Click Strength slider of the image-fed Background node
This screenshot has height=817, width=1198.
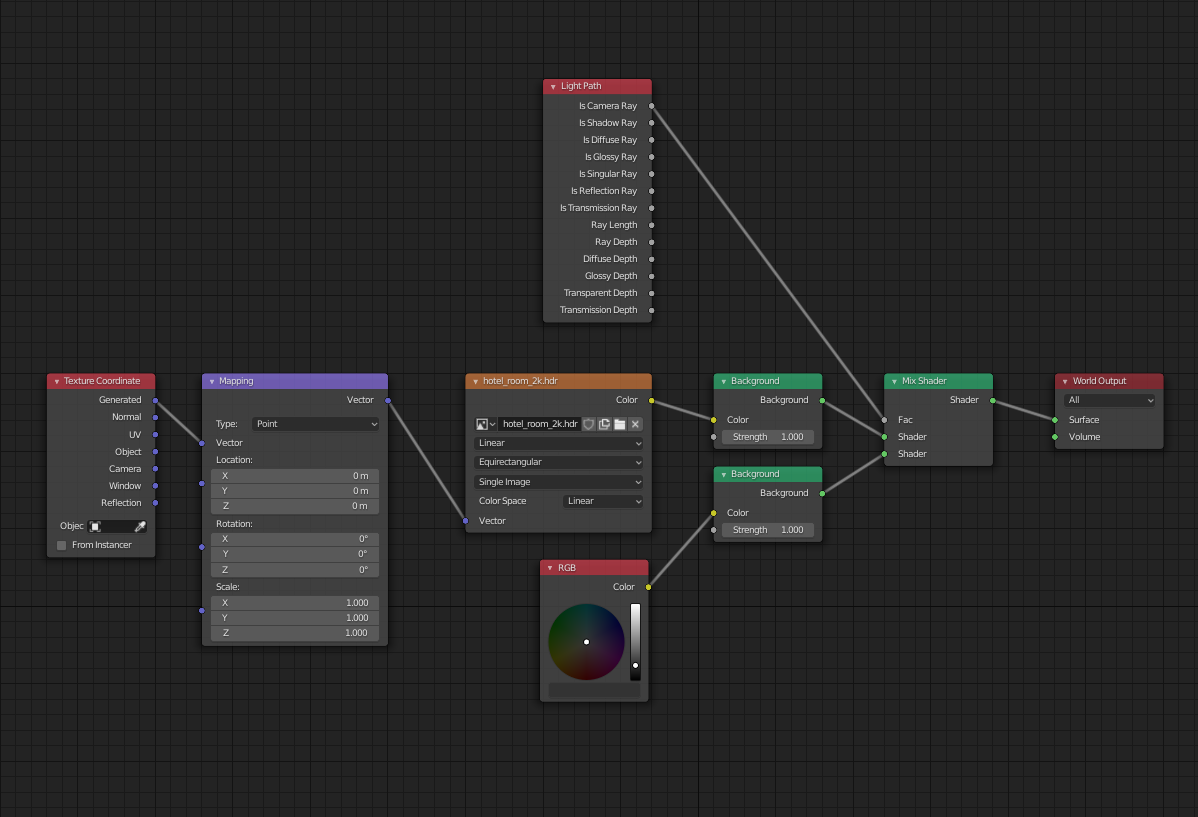coord(768,437)
